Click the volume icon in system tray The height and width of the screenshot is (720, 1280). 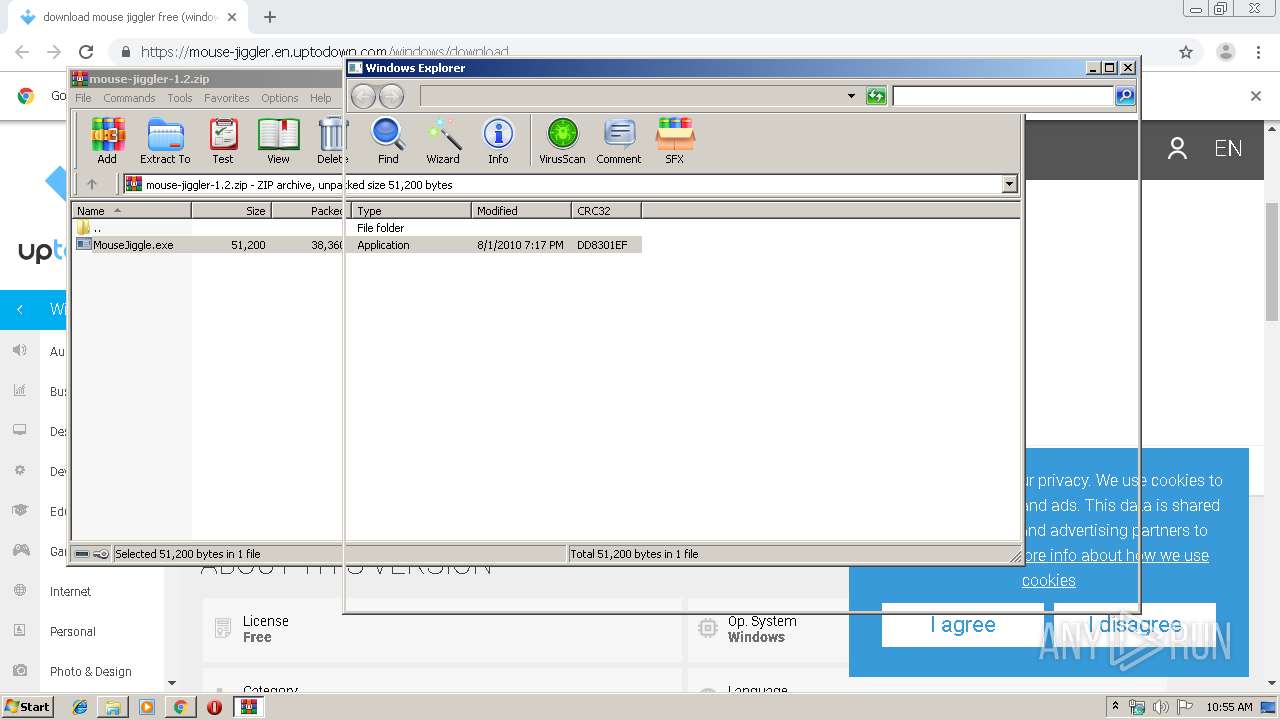pyautogui.click(x=1160, y=707)
